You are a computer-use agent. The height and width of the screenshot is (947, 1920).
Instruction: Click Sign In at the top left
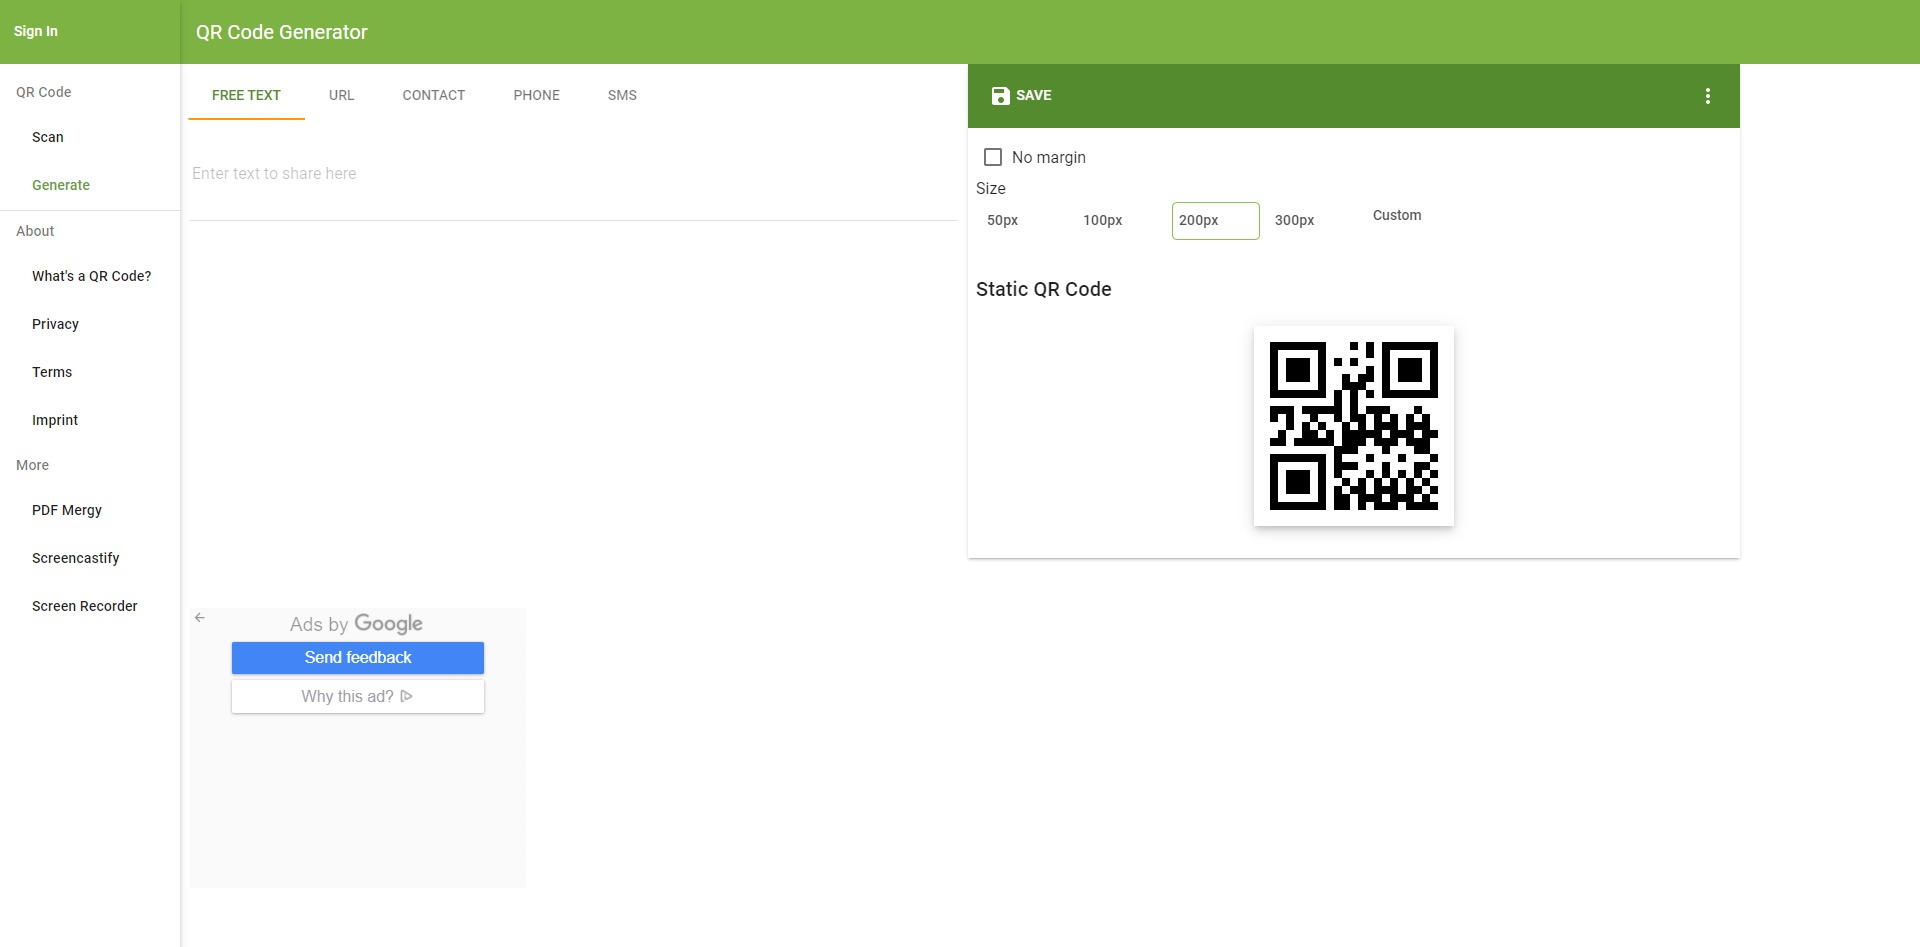coord(35,31)
